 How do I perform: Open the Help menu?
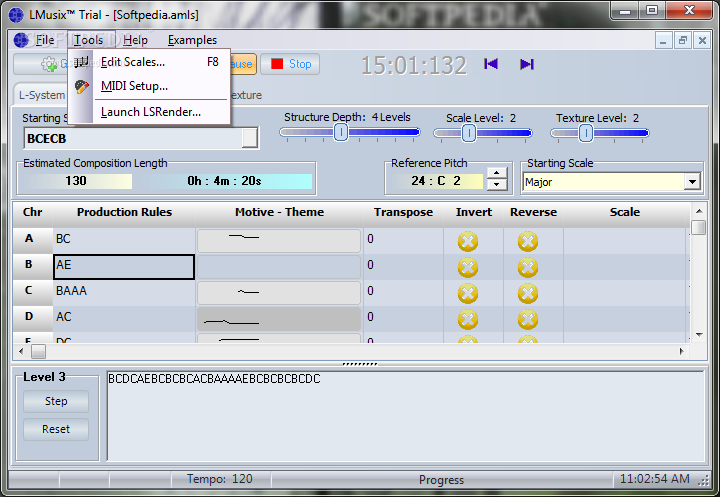(135, 40)
